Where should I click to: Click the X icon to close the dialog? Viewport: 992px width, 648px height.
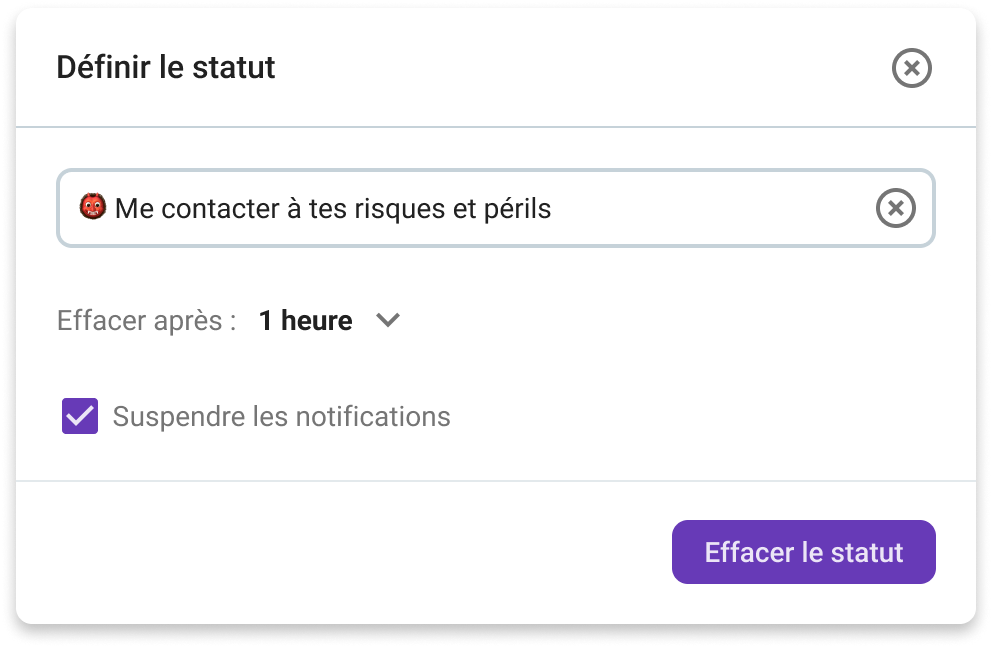[x=912, y=68]
